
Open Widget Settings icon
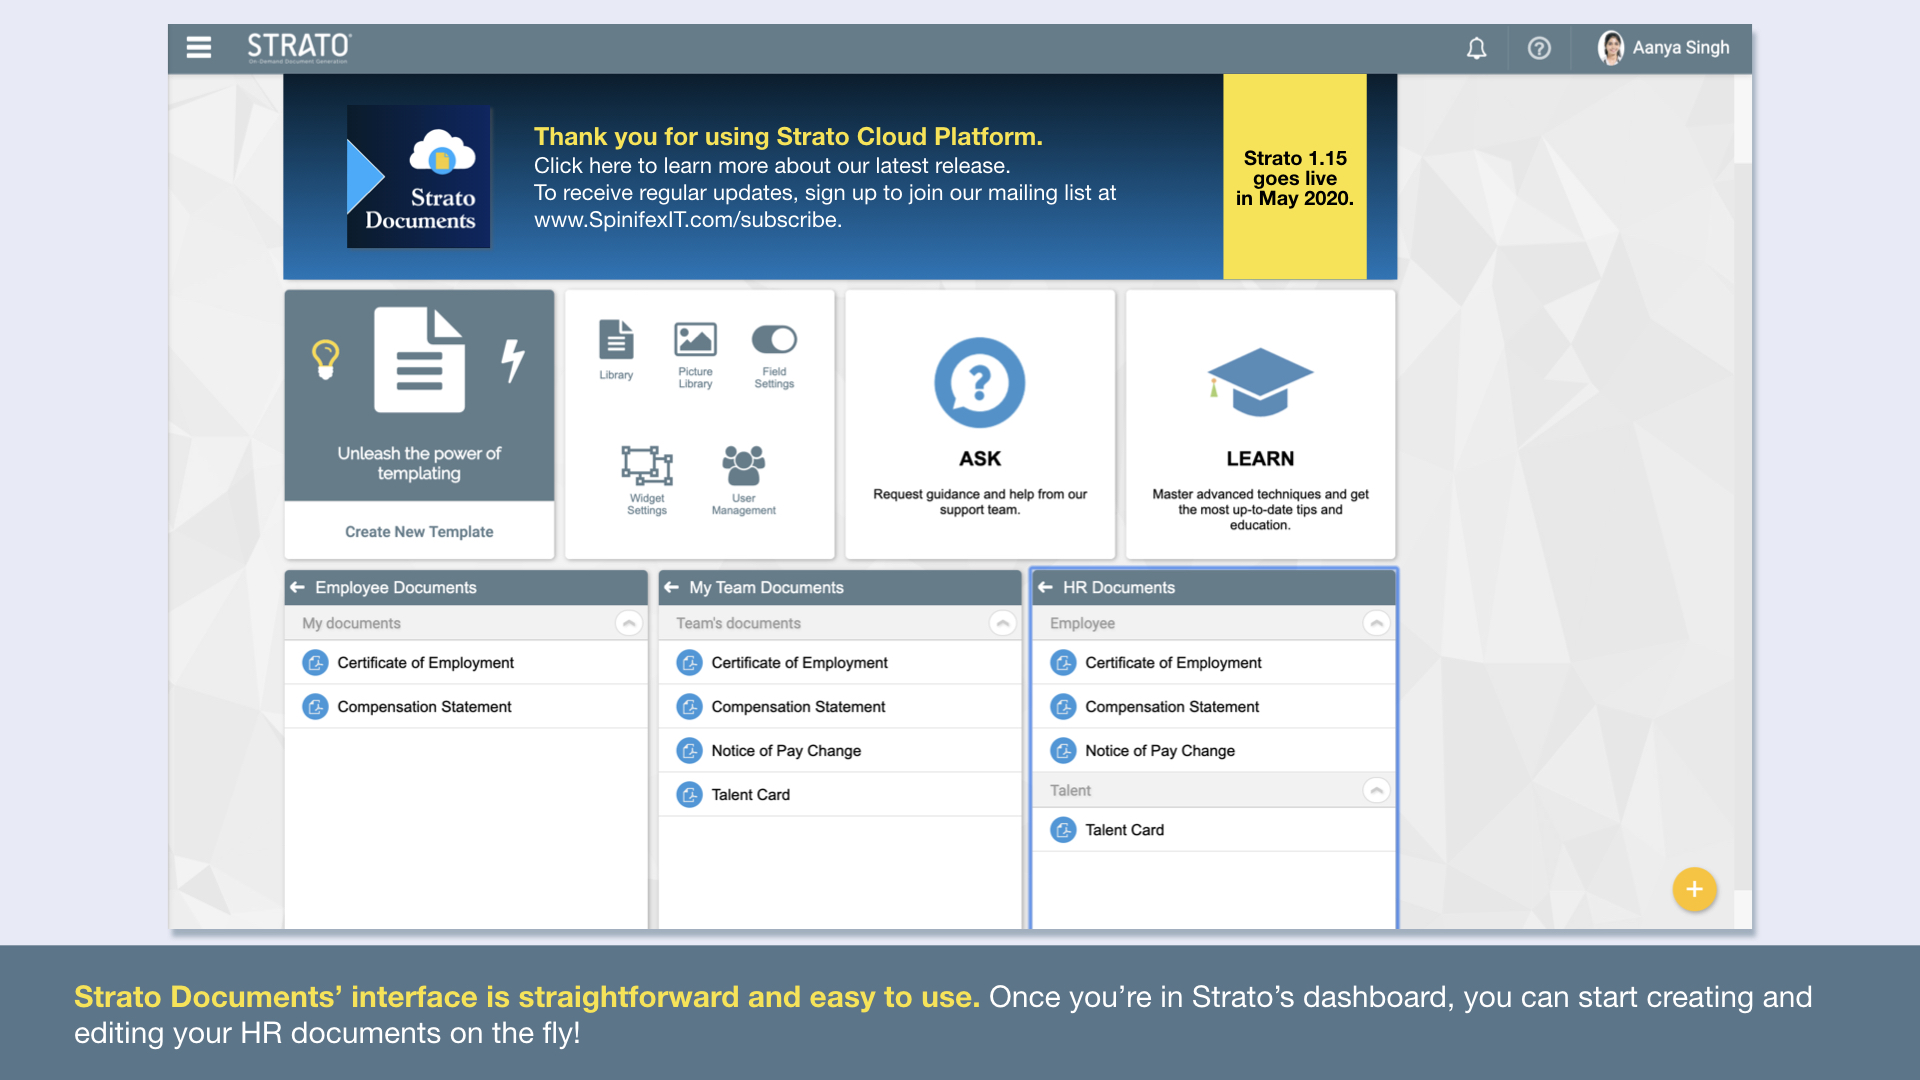pyautogui.click(x=647, y=466)
